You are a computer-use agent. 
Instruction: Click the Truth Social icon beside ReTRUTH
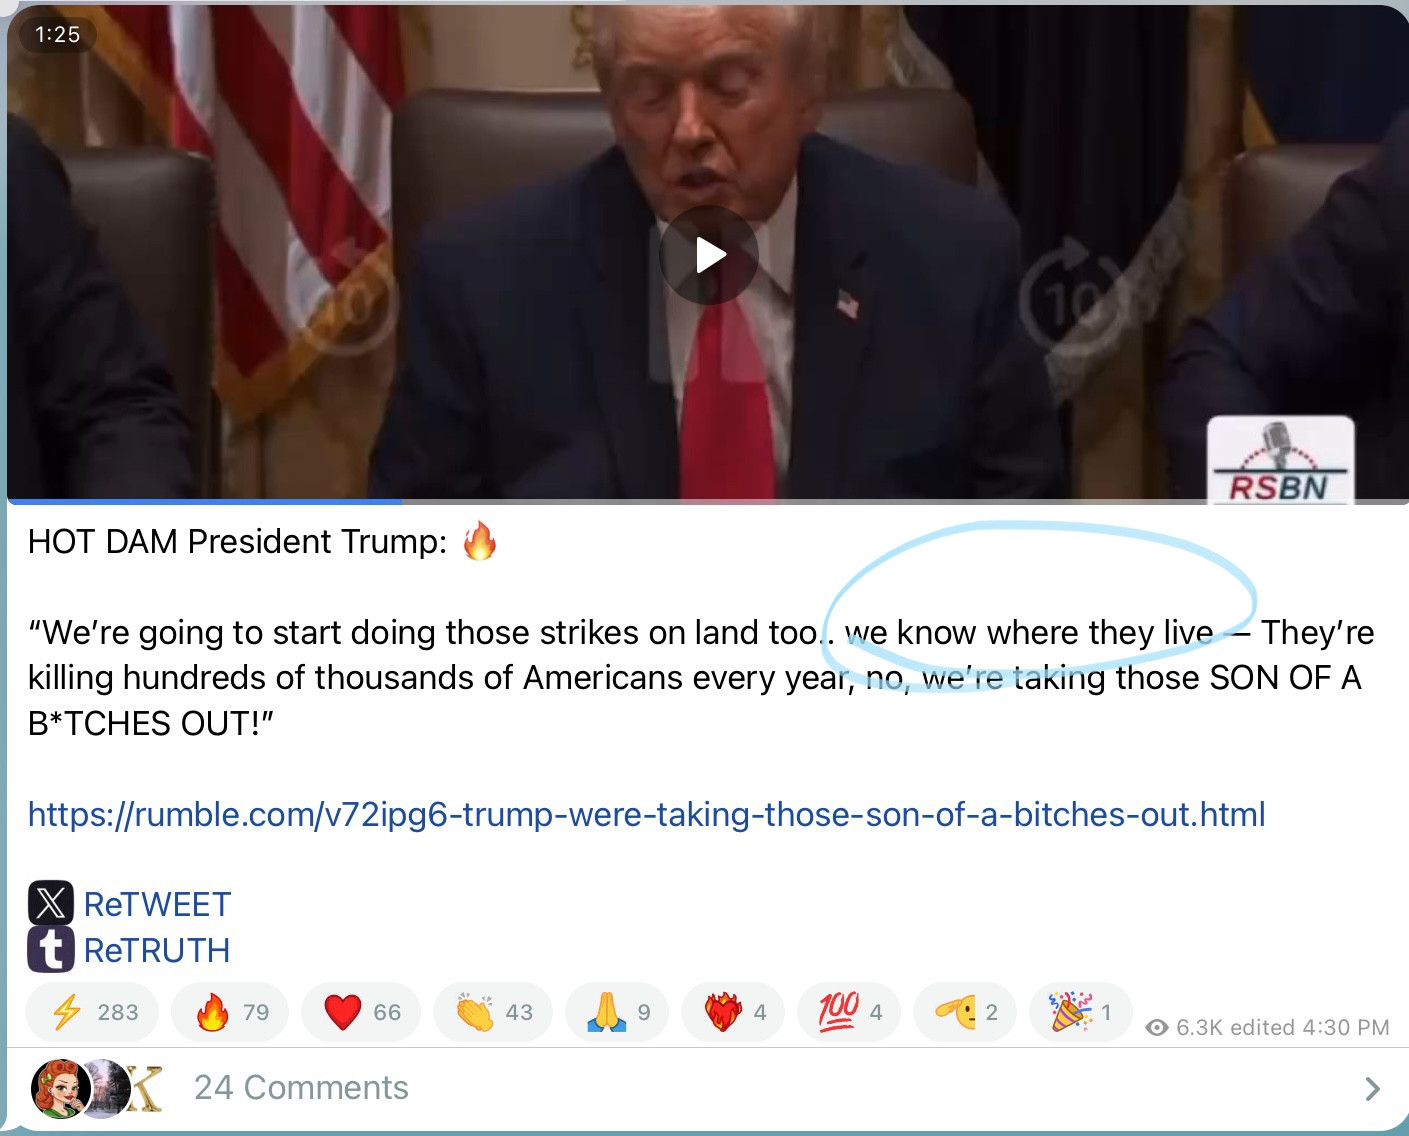point(51,949)
